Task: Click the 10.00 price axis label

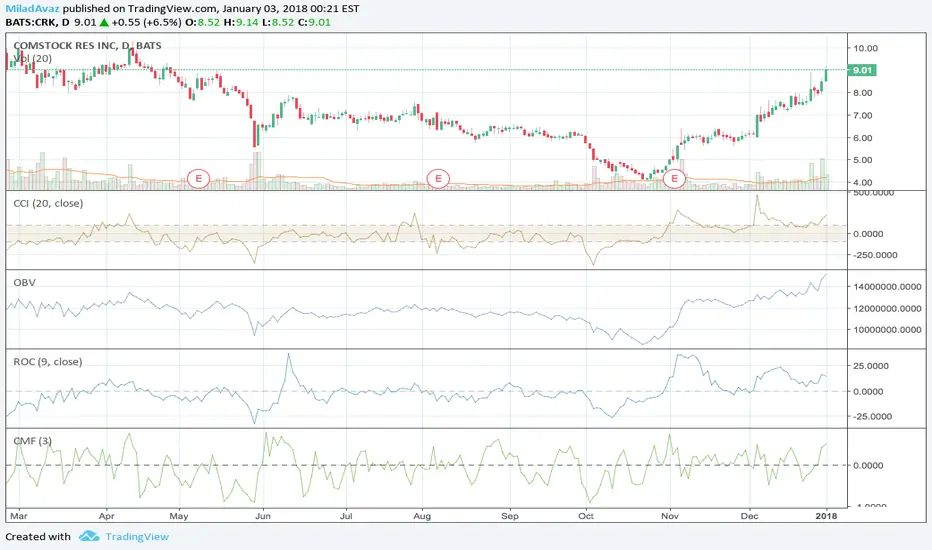Action: click(865, 48)
